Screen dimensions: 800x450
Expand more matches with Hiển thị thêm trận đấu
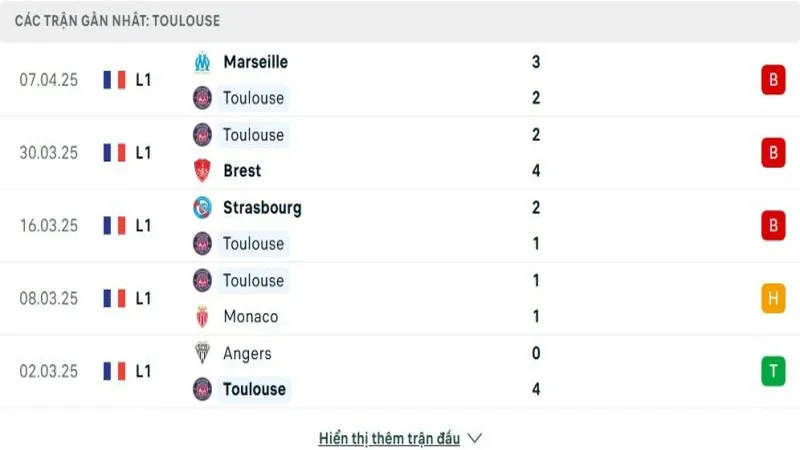[389, 438]
